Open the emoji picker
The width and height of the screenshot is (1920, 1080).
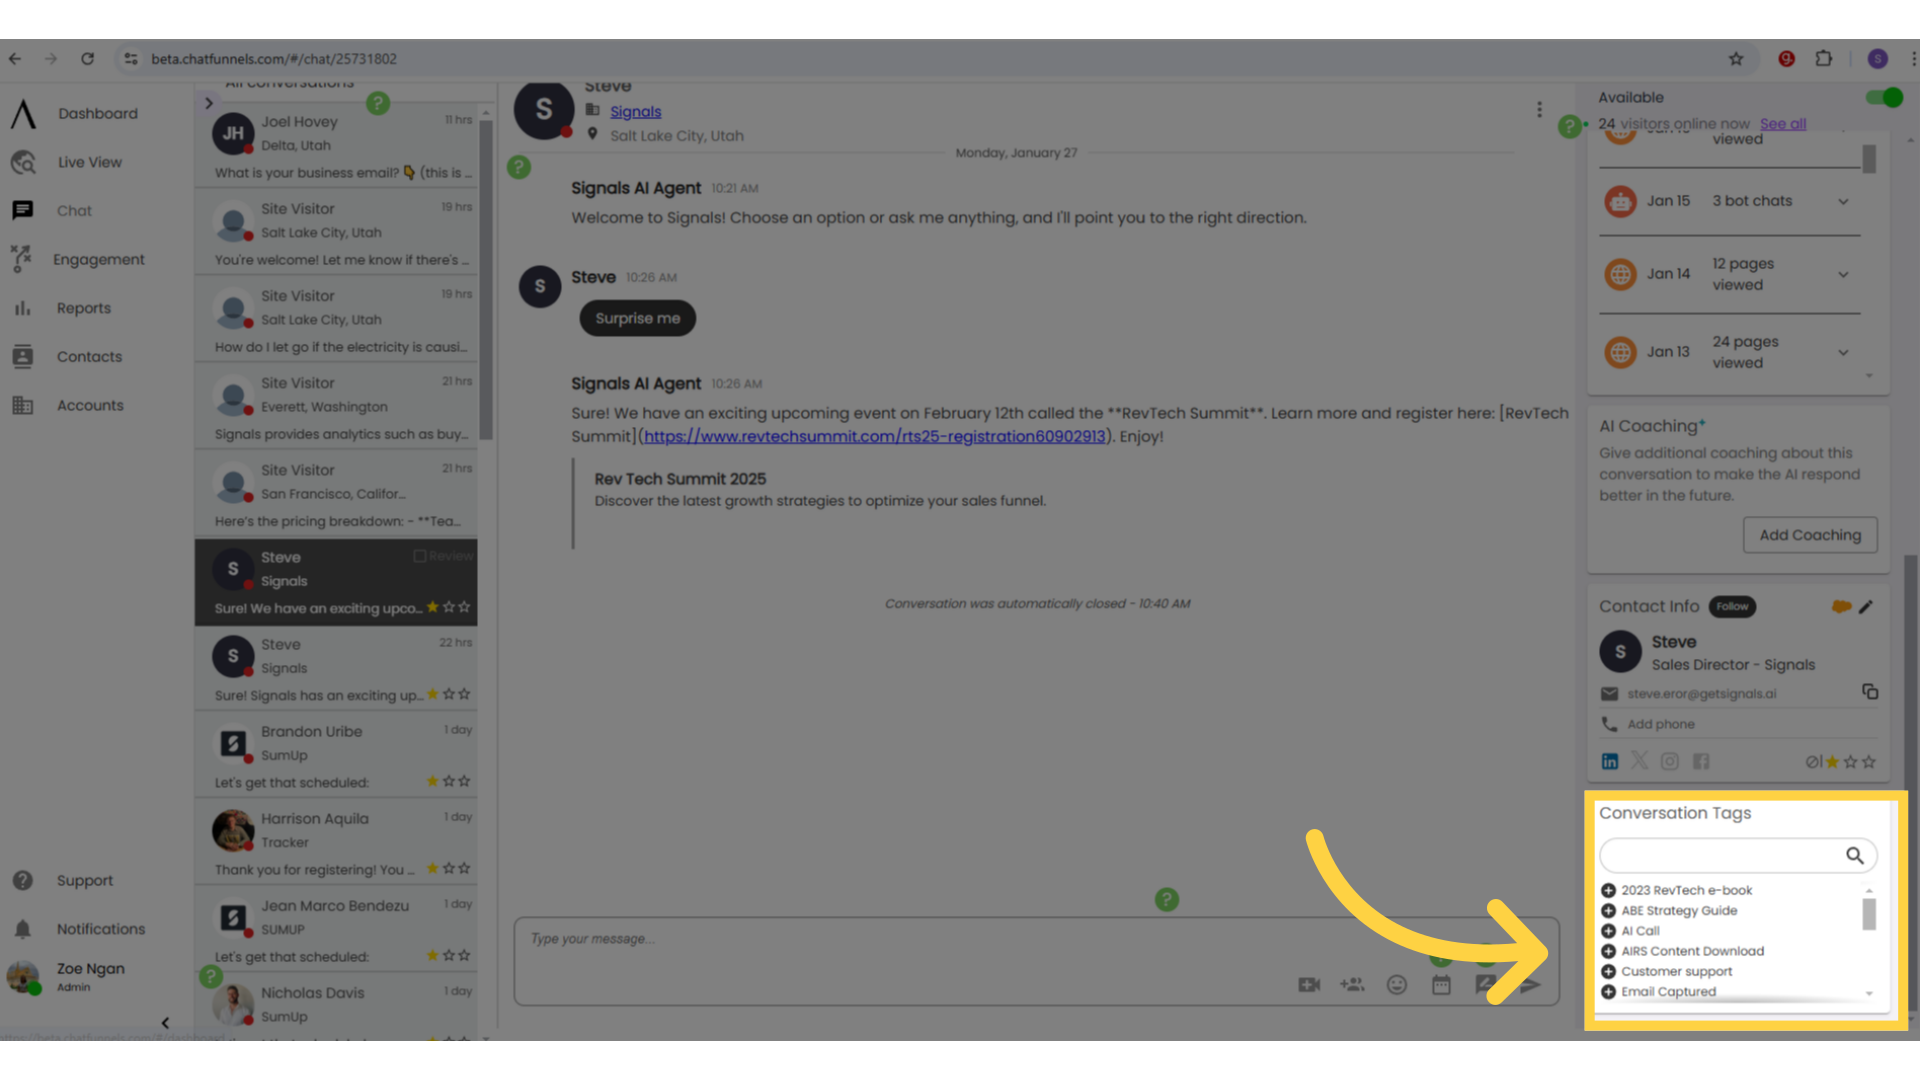click(x=1397, y=986)
